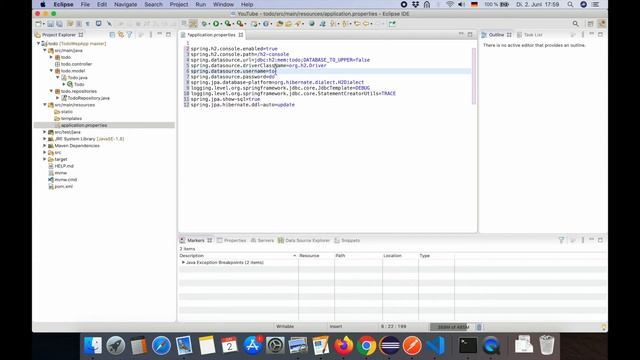Click the Run Last Tool external tools icon
The height and width of the screenshot is (360, 640).
(240, 24)
